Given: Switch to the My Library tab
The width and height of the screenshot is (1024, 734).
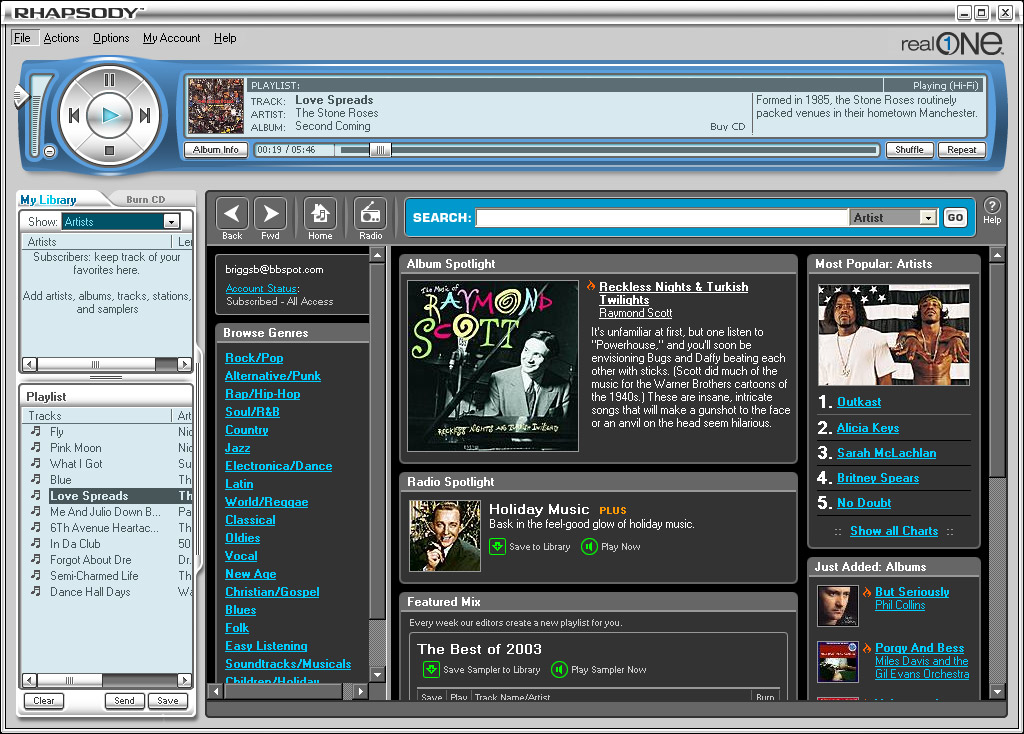Looking at the screenshot, I should pyautogui.click(x=48, y=199).
